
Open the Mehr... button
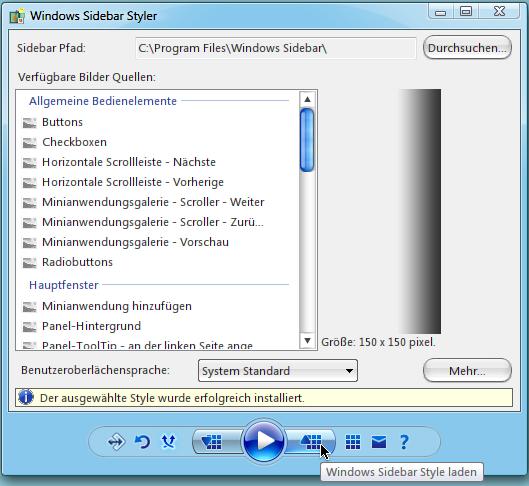click(467, 370)
